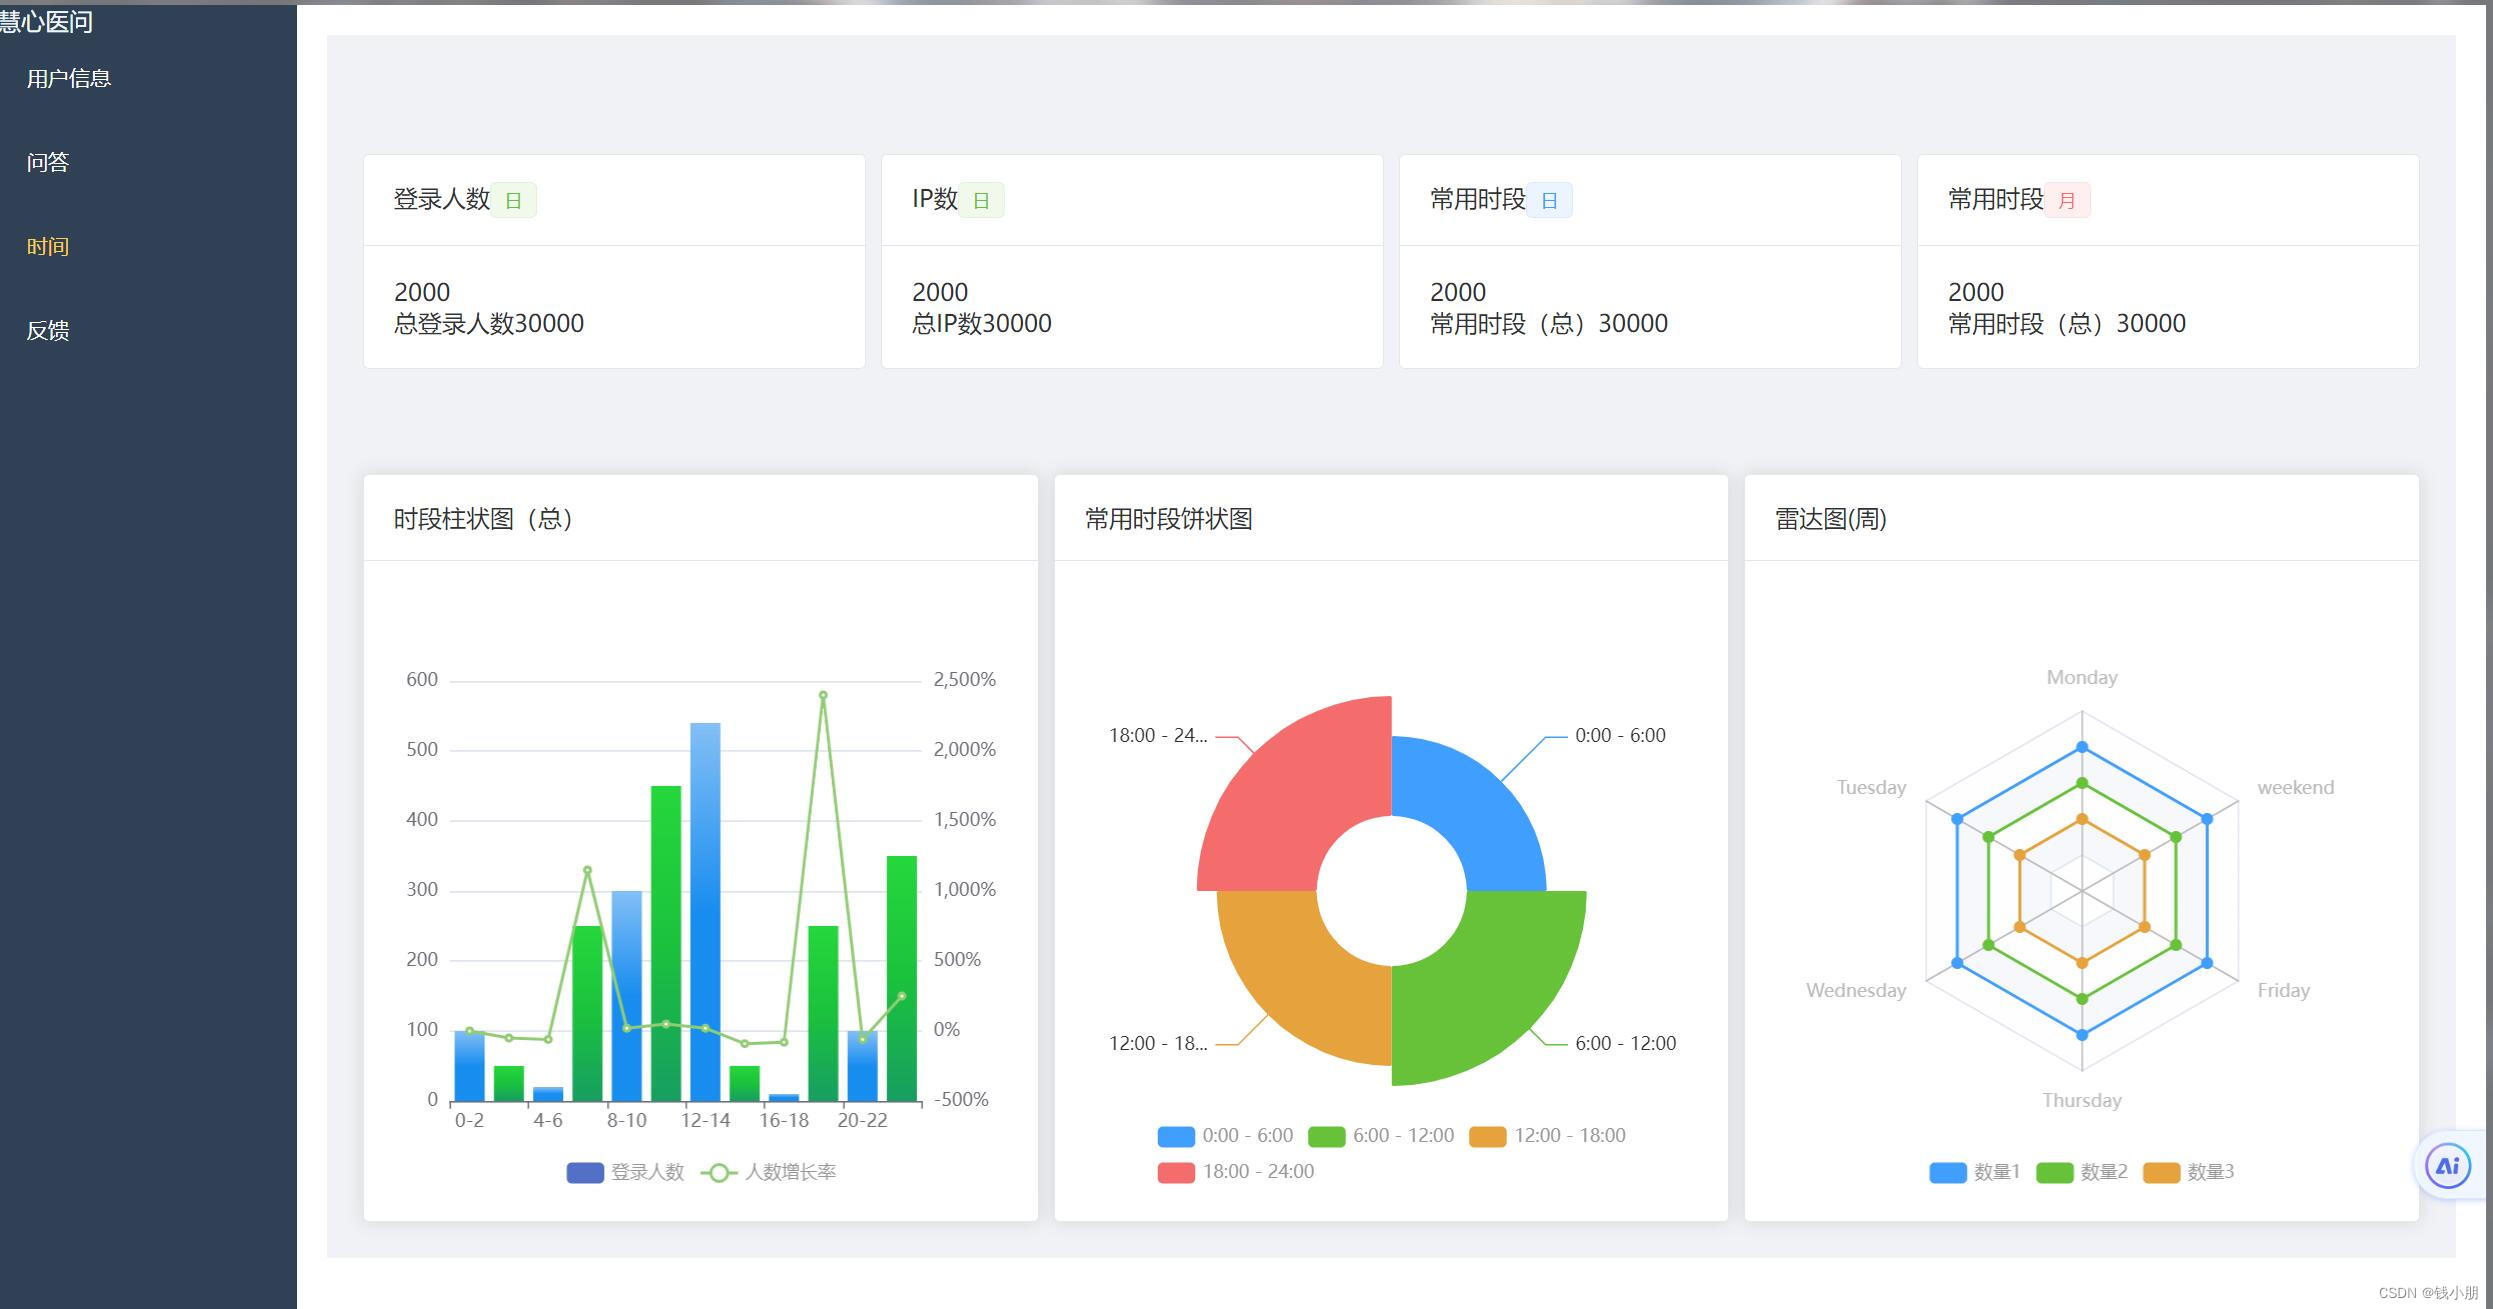Click the blue 日 badge beside 常用时段
Viewport: 2493px width, 1309px height.
[1549, 201]
